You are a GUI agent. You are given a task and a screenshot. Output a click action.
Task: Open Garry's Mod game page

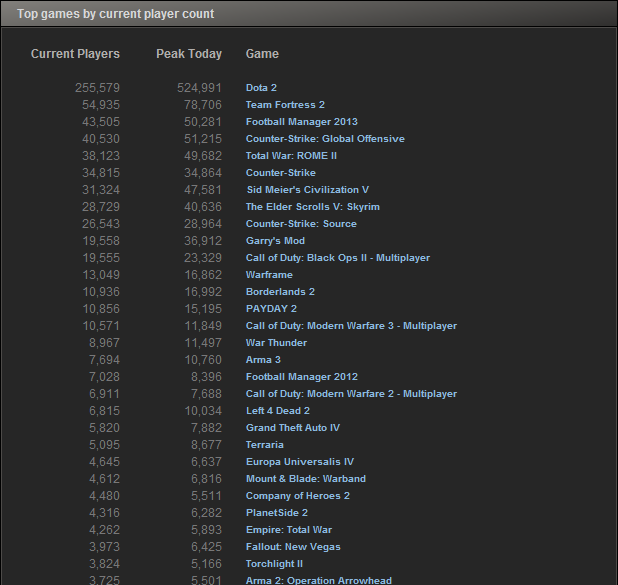click(x=275, y=241)
